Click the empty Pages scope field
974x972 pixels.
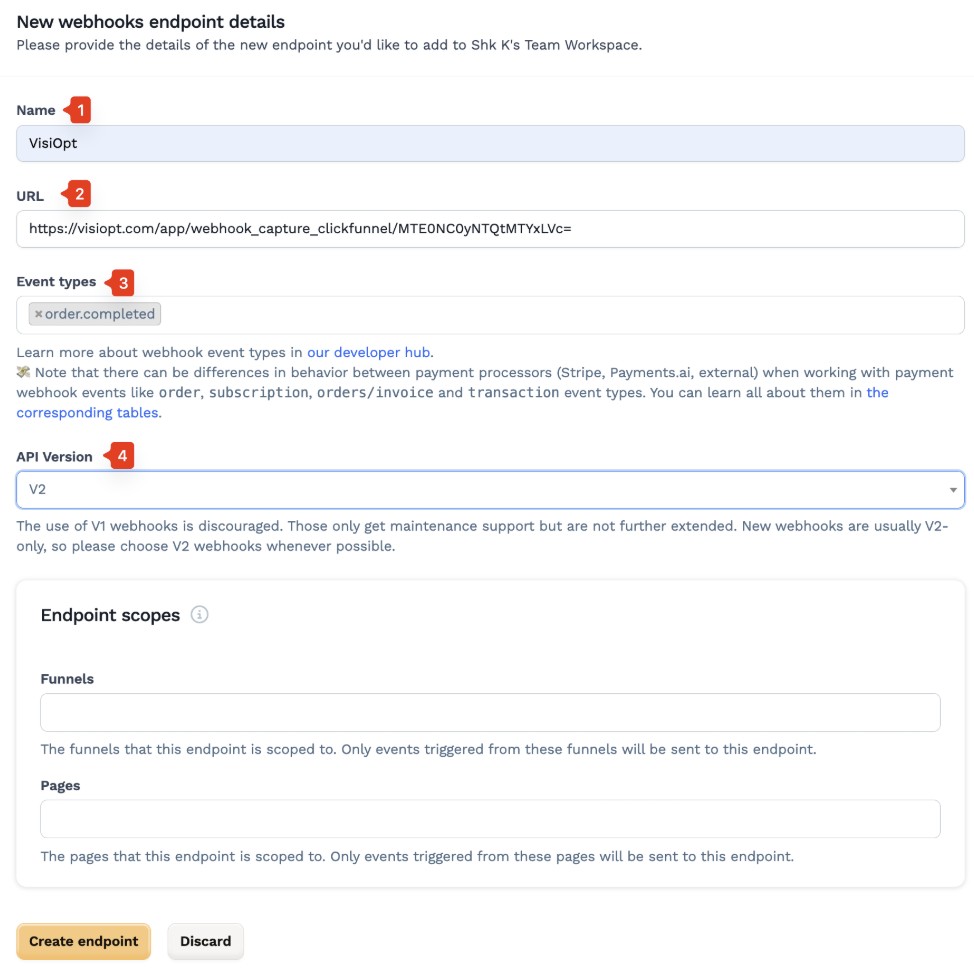(490, 819)
